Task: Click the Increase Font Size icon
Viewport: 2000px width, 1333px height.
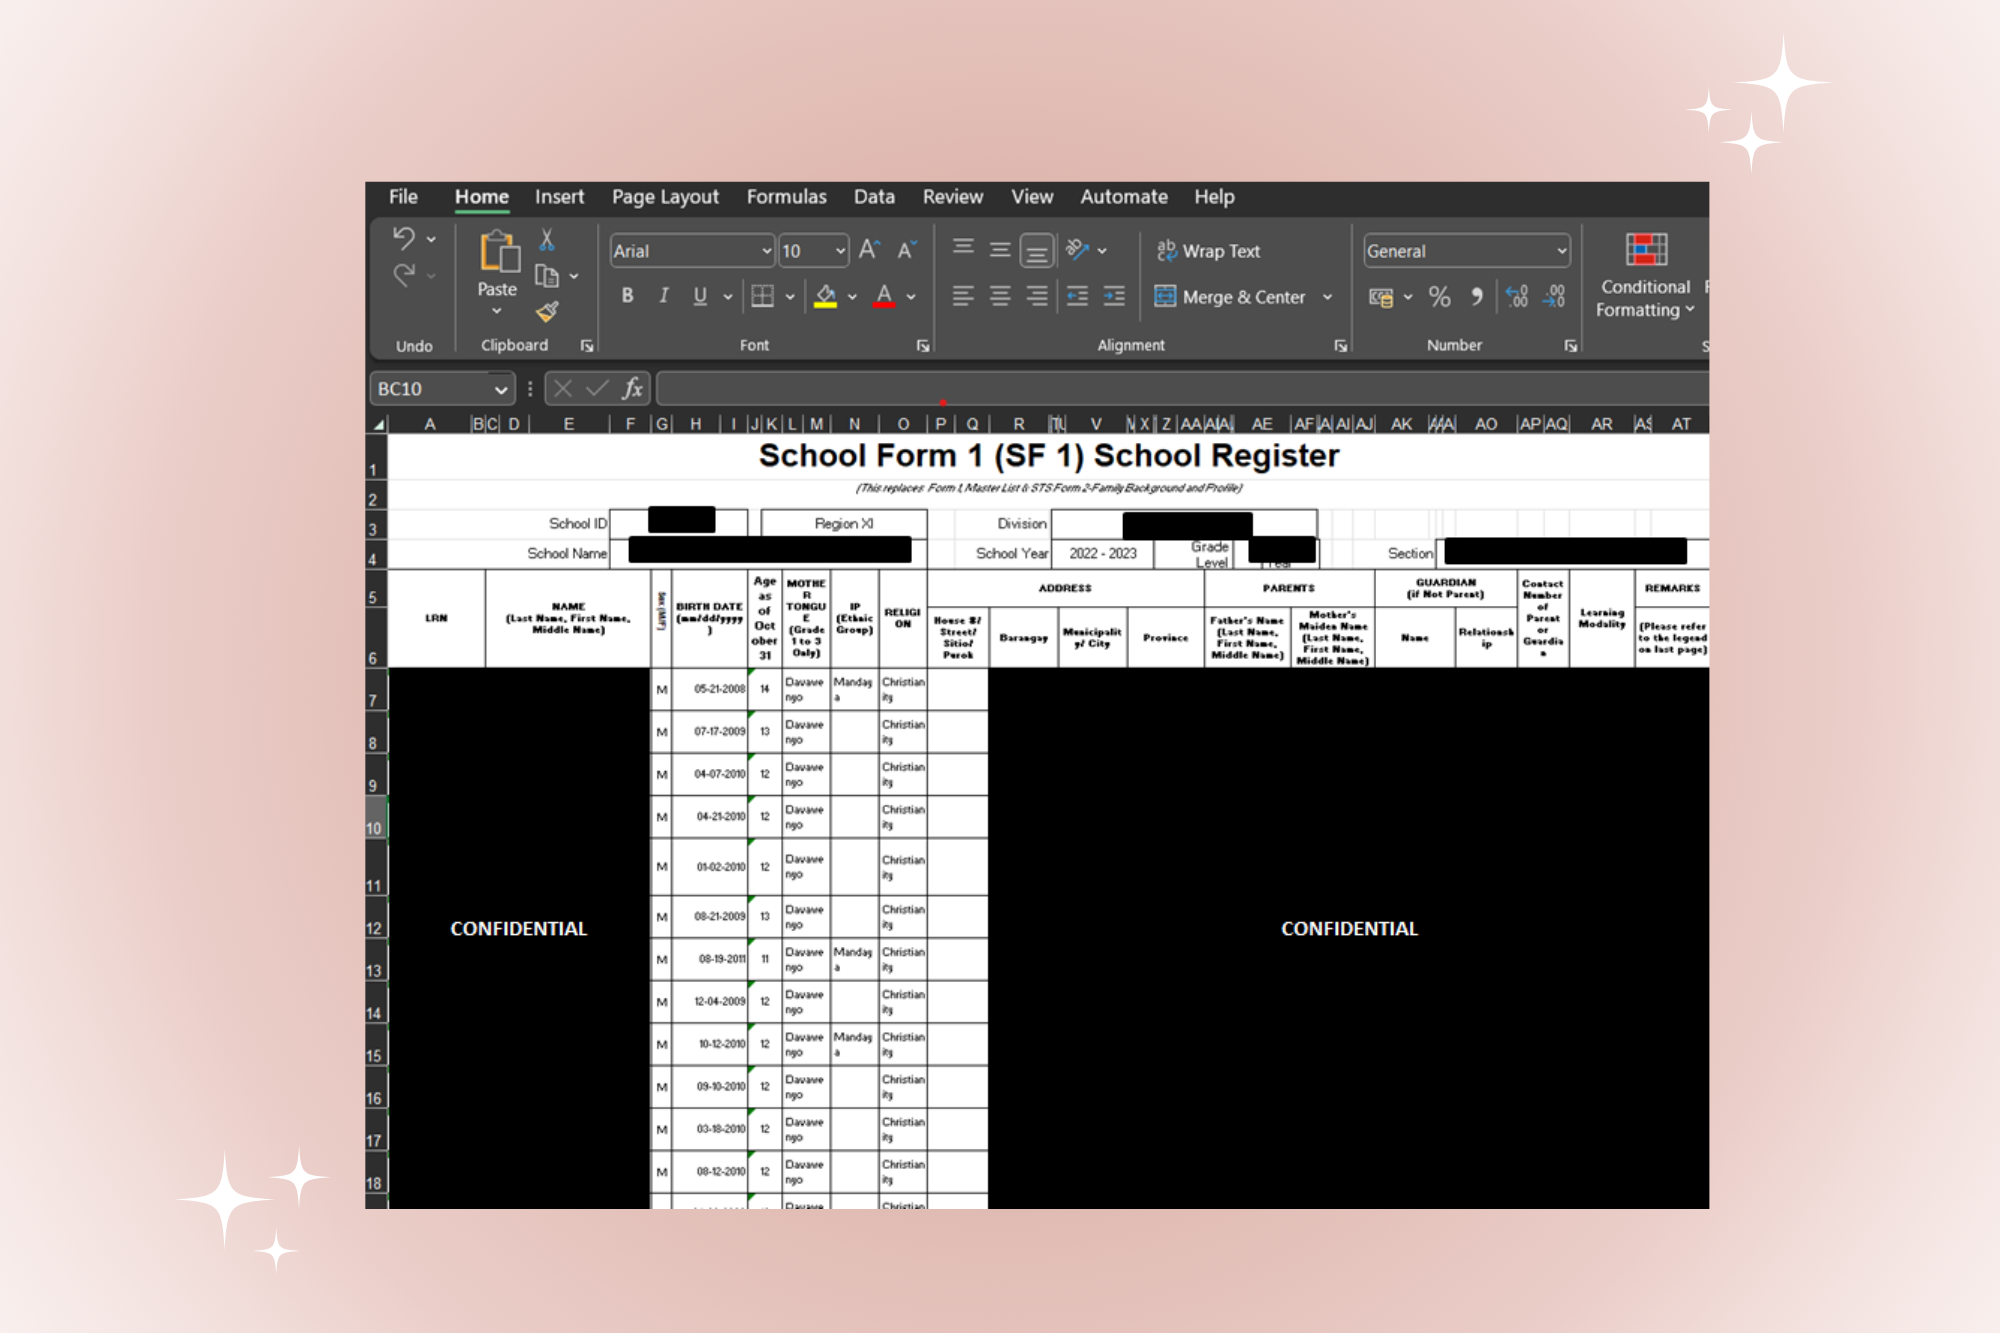Action: (x=868, y=250)
